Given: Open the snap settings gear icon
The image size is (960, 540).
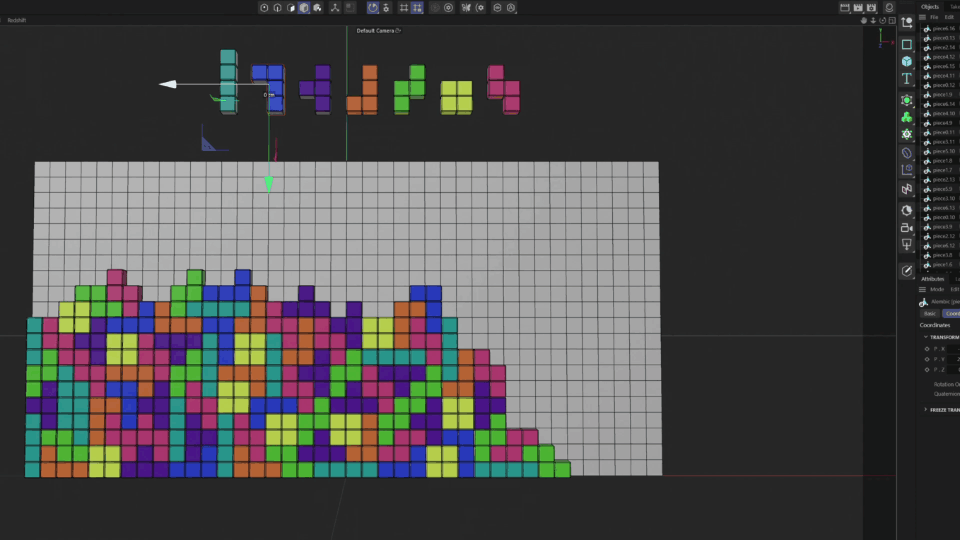Looking at the screenshot, I should [x=386, y=8].
